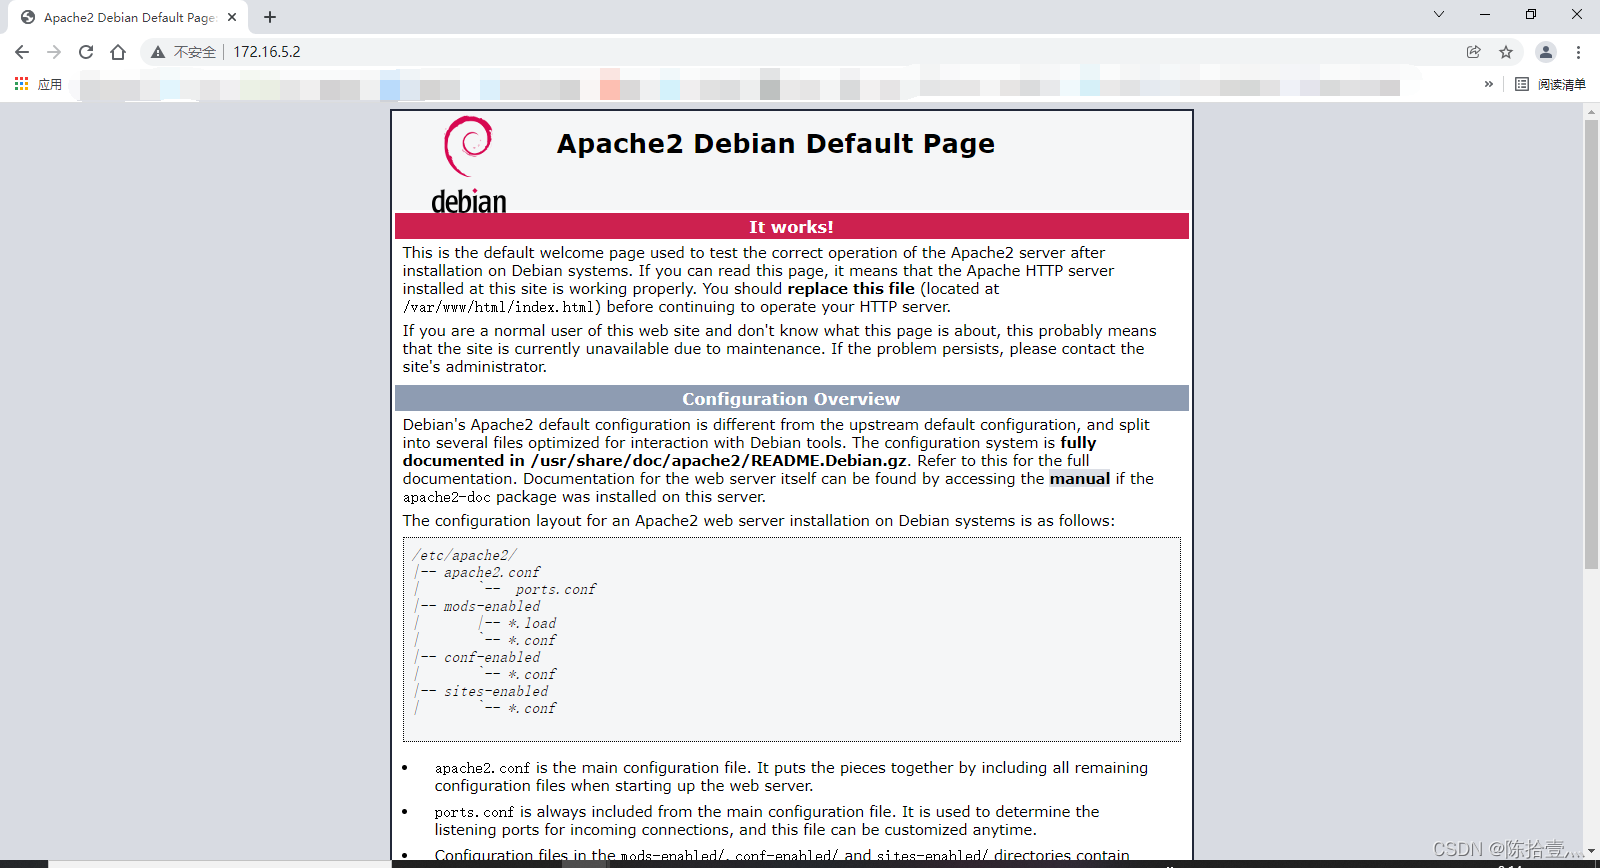
Task: Close the Apache2 Debian Default Page tab
Action: coord(232,17)
